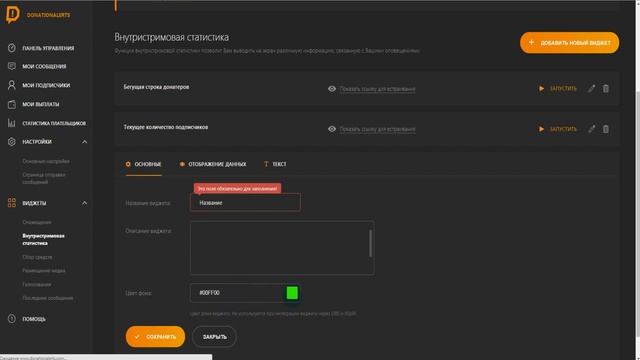Launch Текущее количество подписчиков with Запустить
The width and height of the screenshot is (640, 360).
[558, 129]
